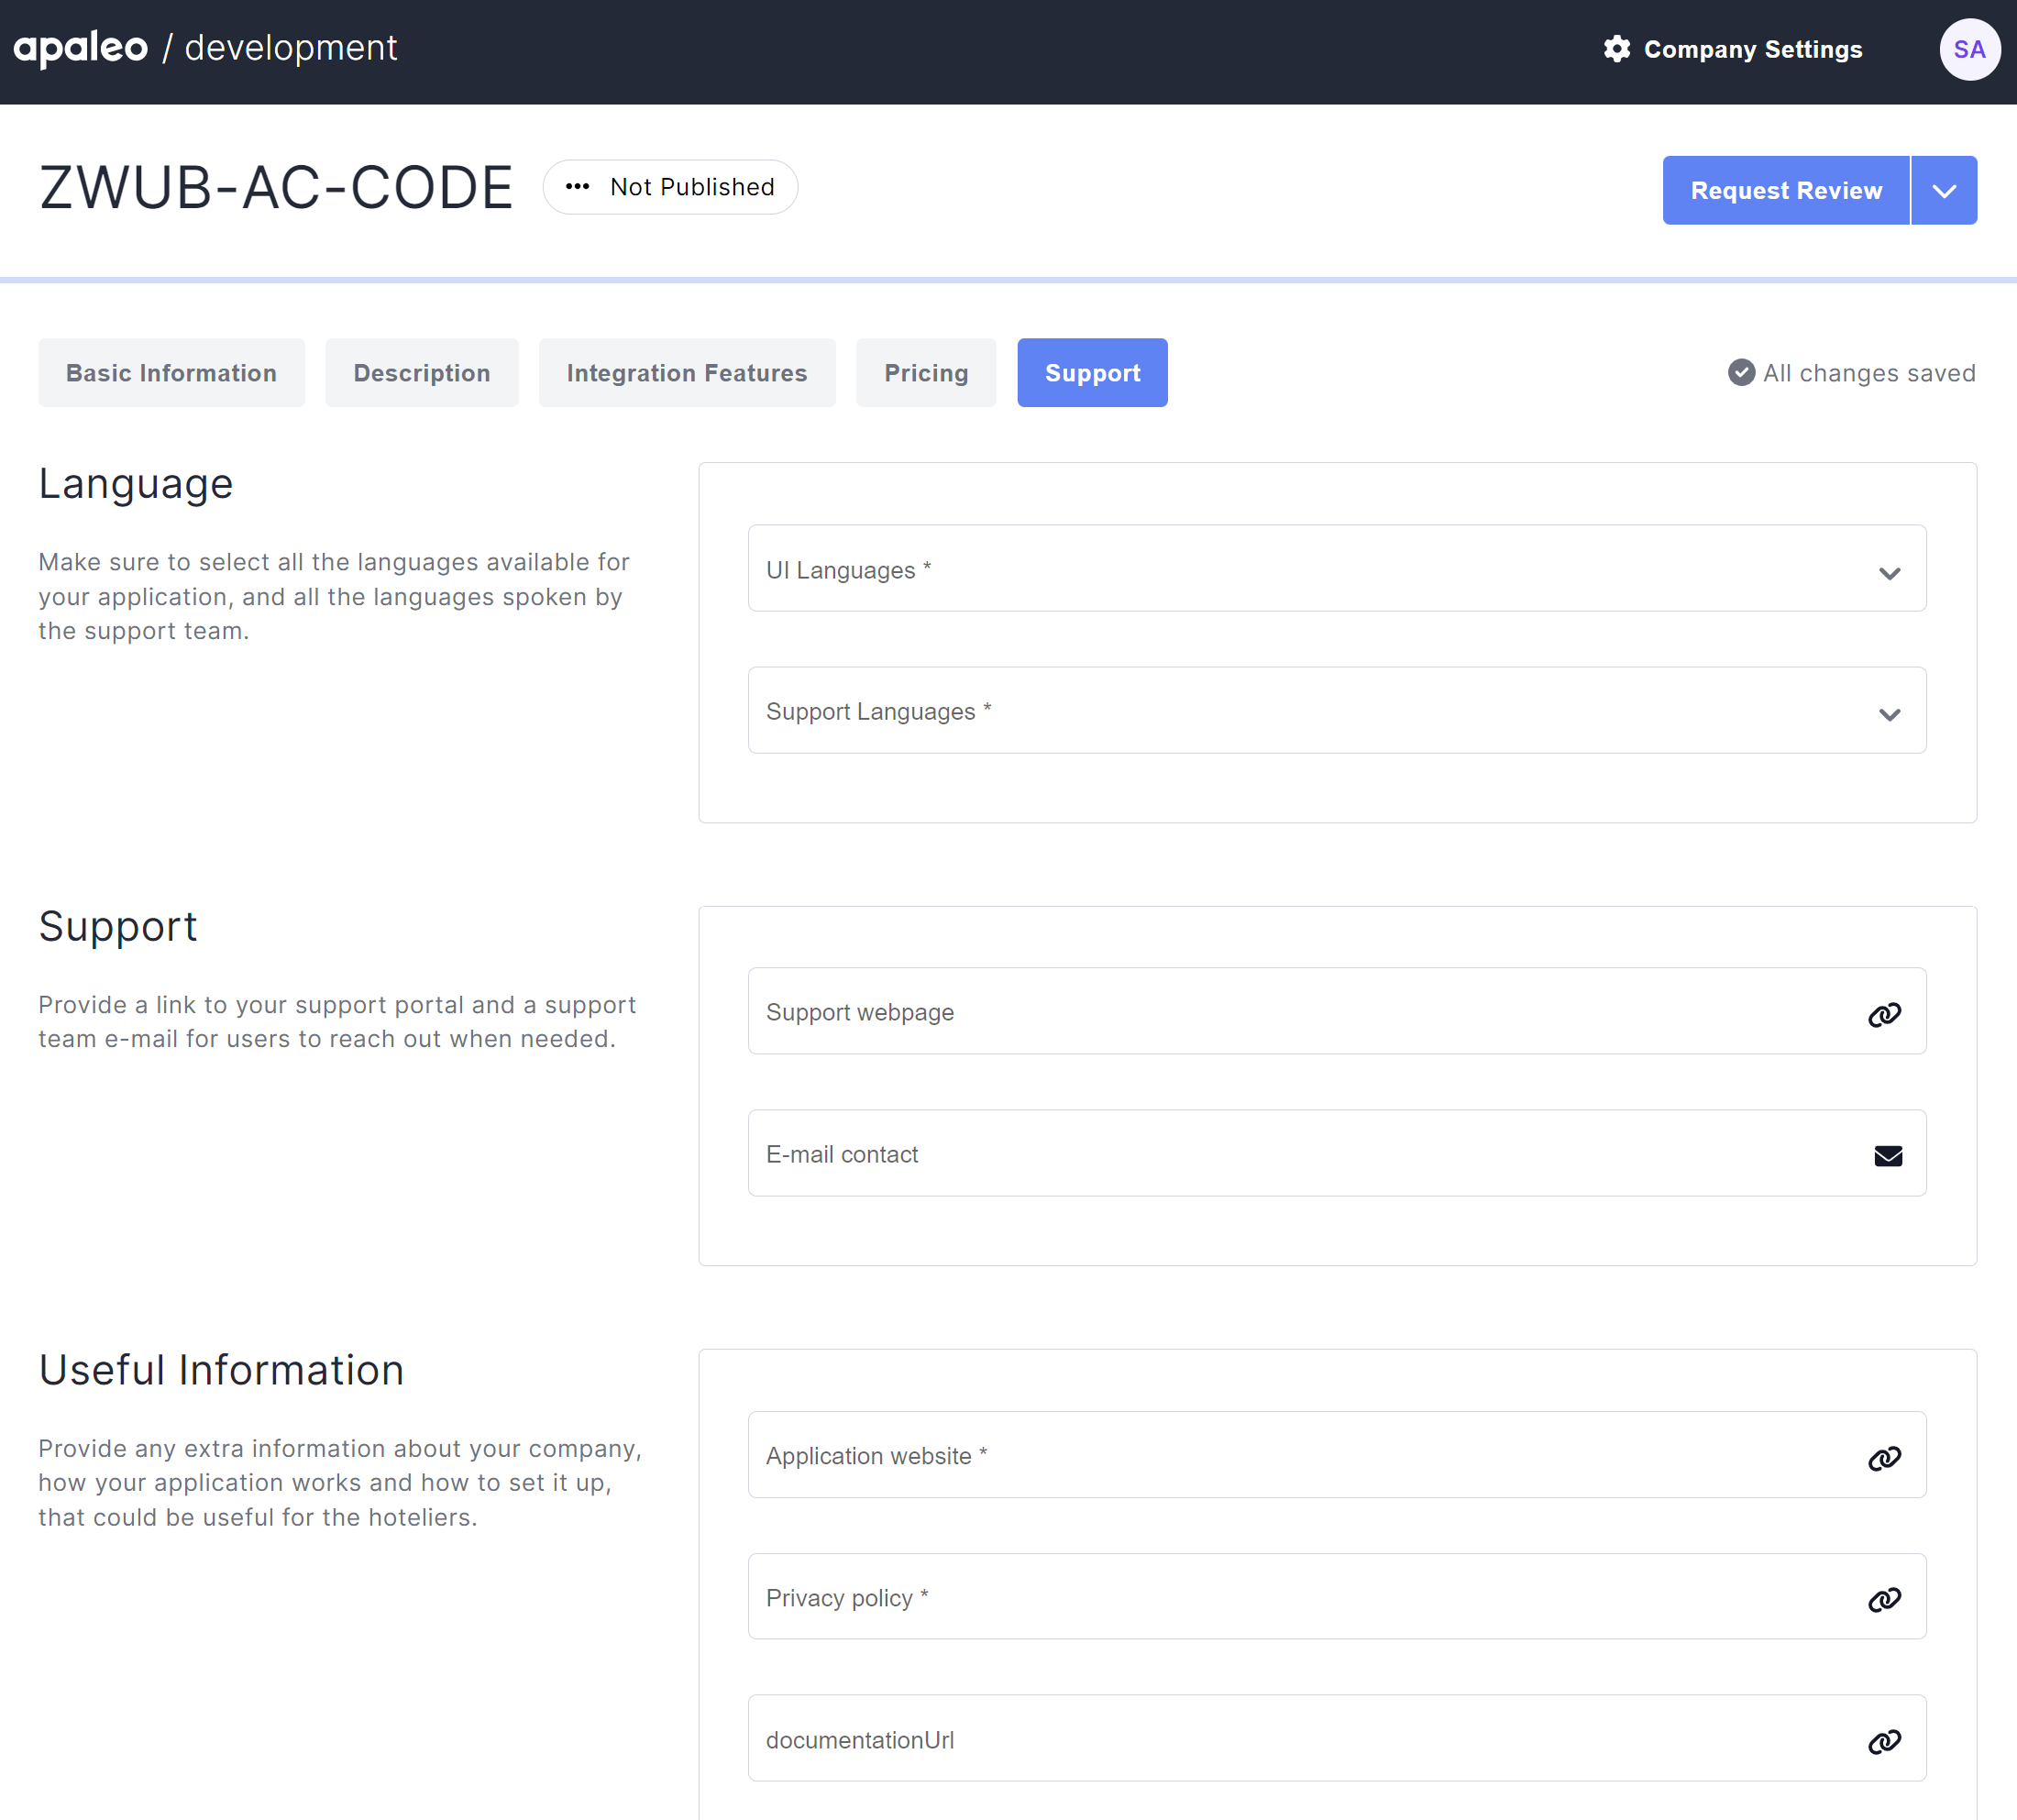
Task: Open the Integration Features tab
Action: [x=686, y=373]
